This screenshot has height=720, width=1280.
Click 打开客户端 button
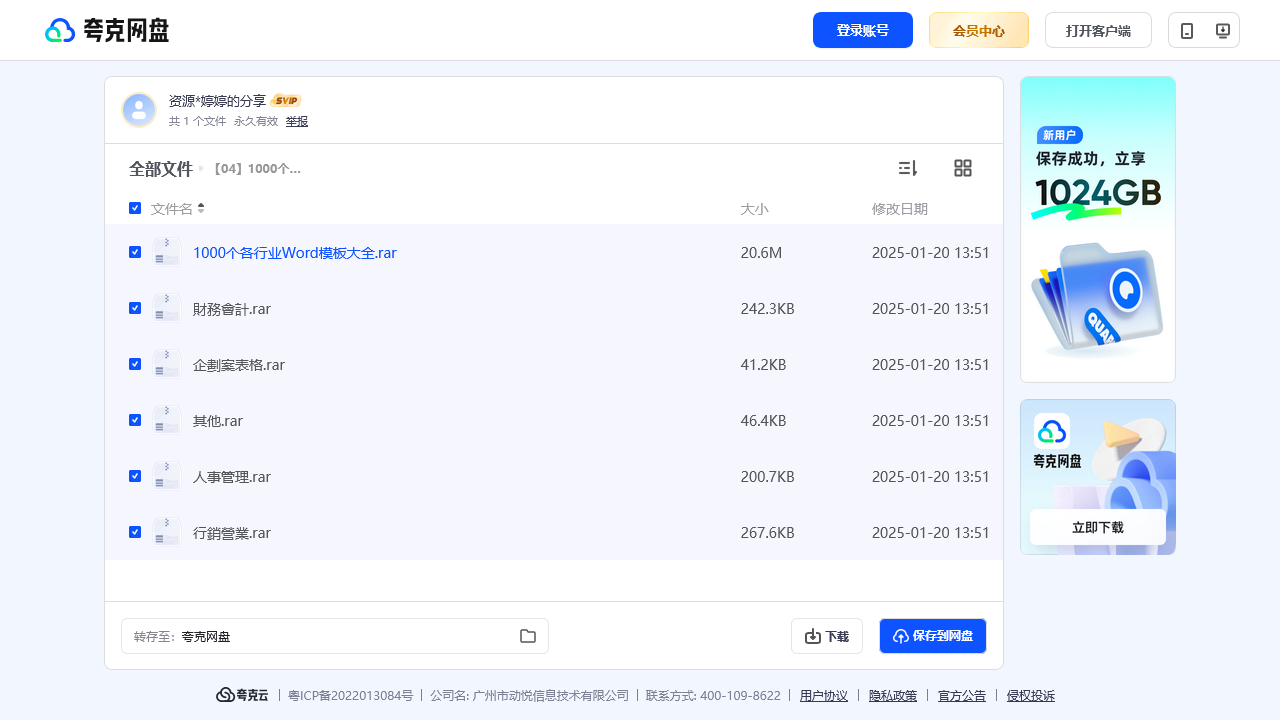pos(1098,30)
